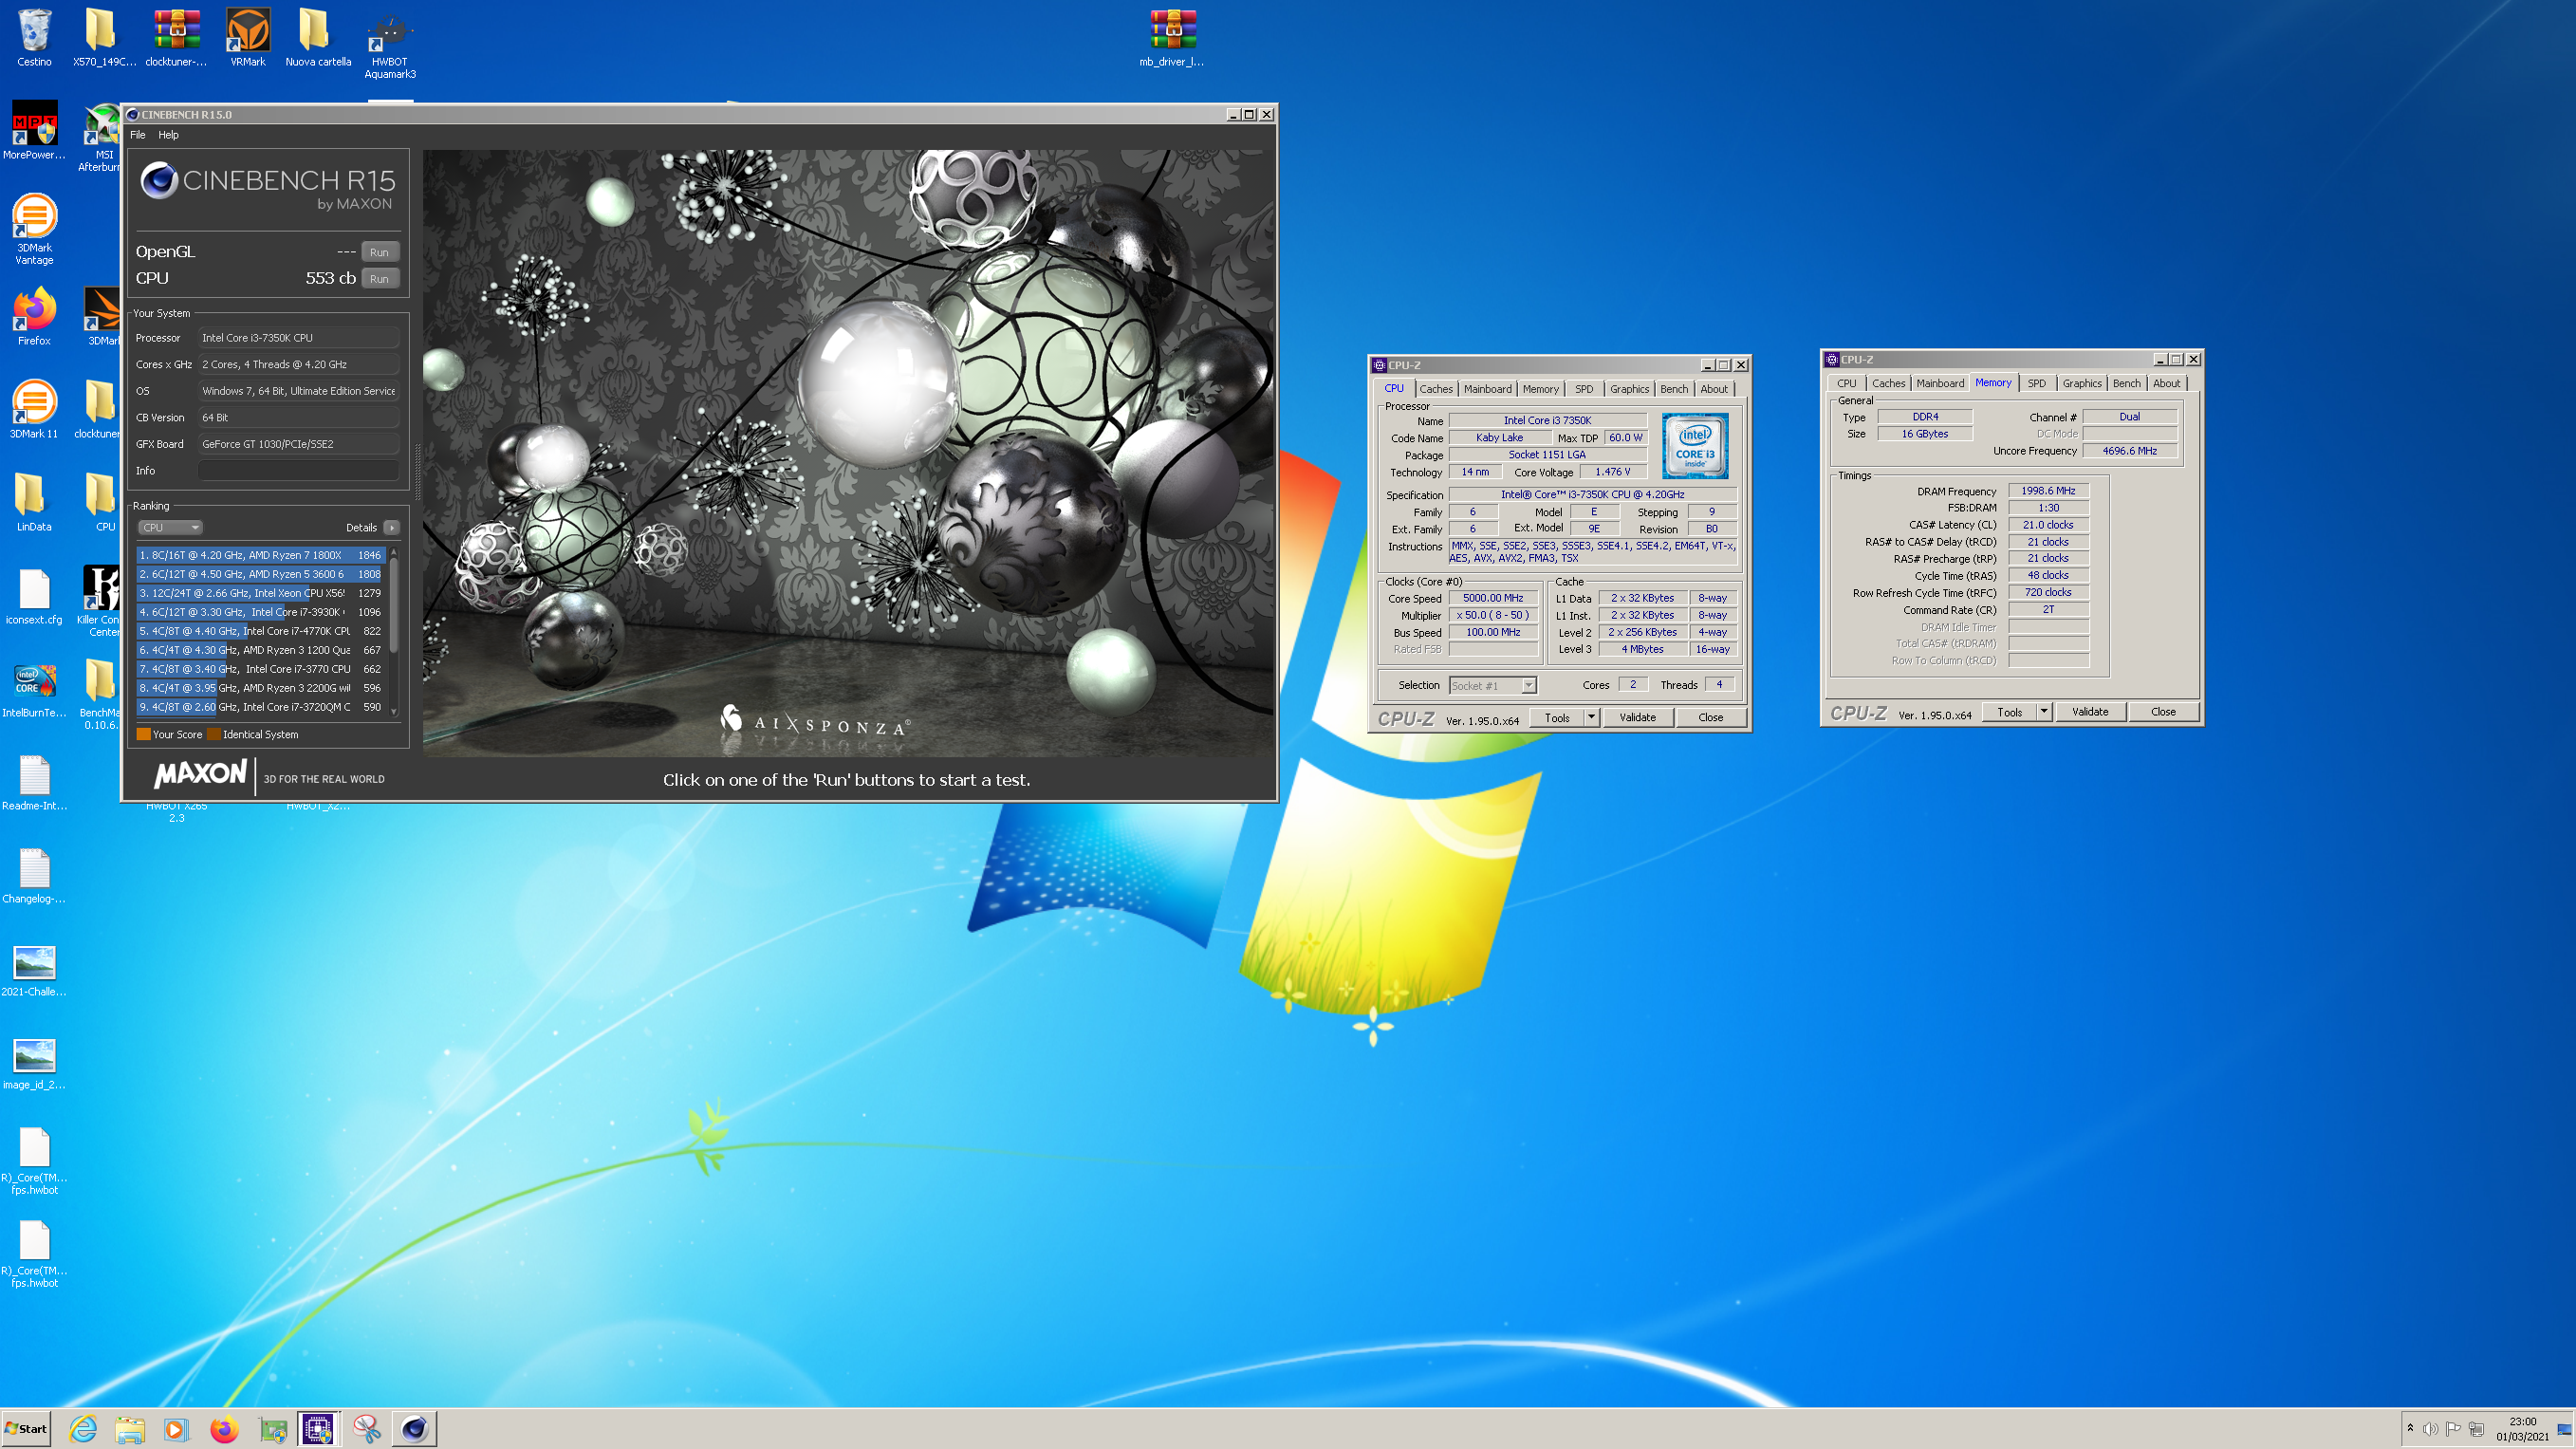The image size is (2576, 1449).
Task: Click Tools button in left CPU-Z
Action: click(1556, 718)
